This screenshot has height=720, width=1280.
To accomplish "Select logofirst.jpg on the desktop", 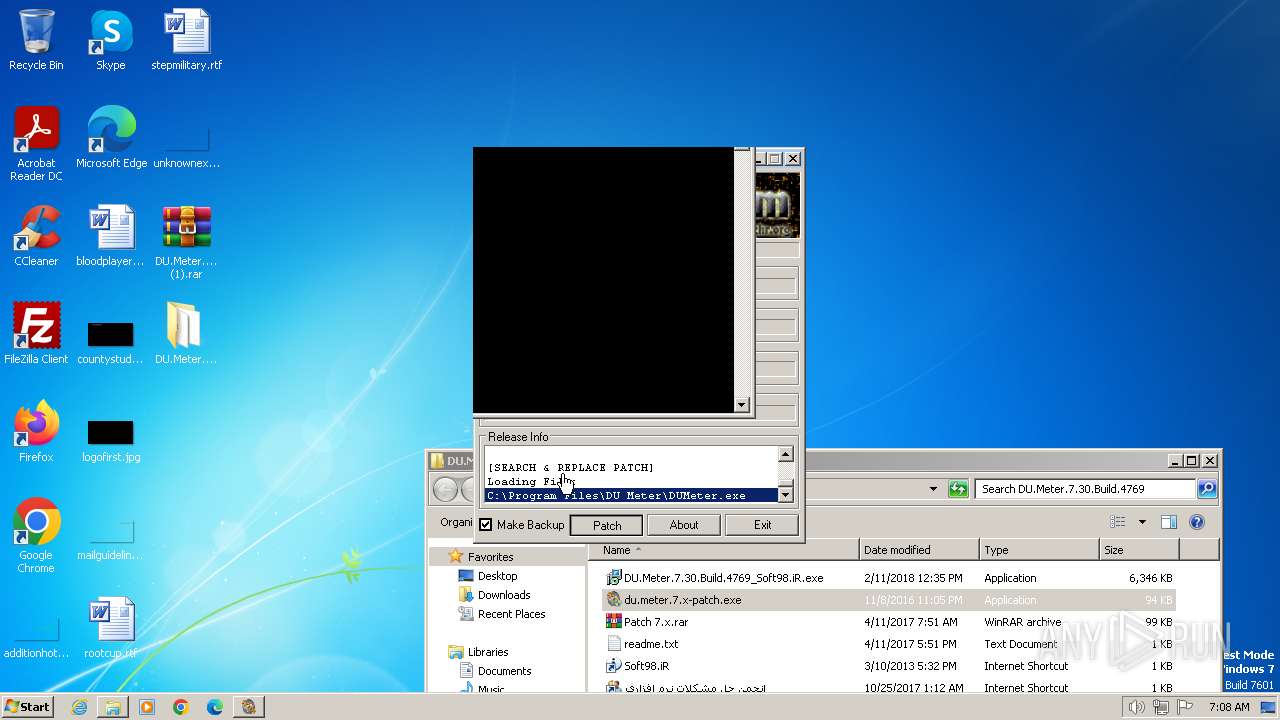I will coord(110,441).
